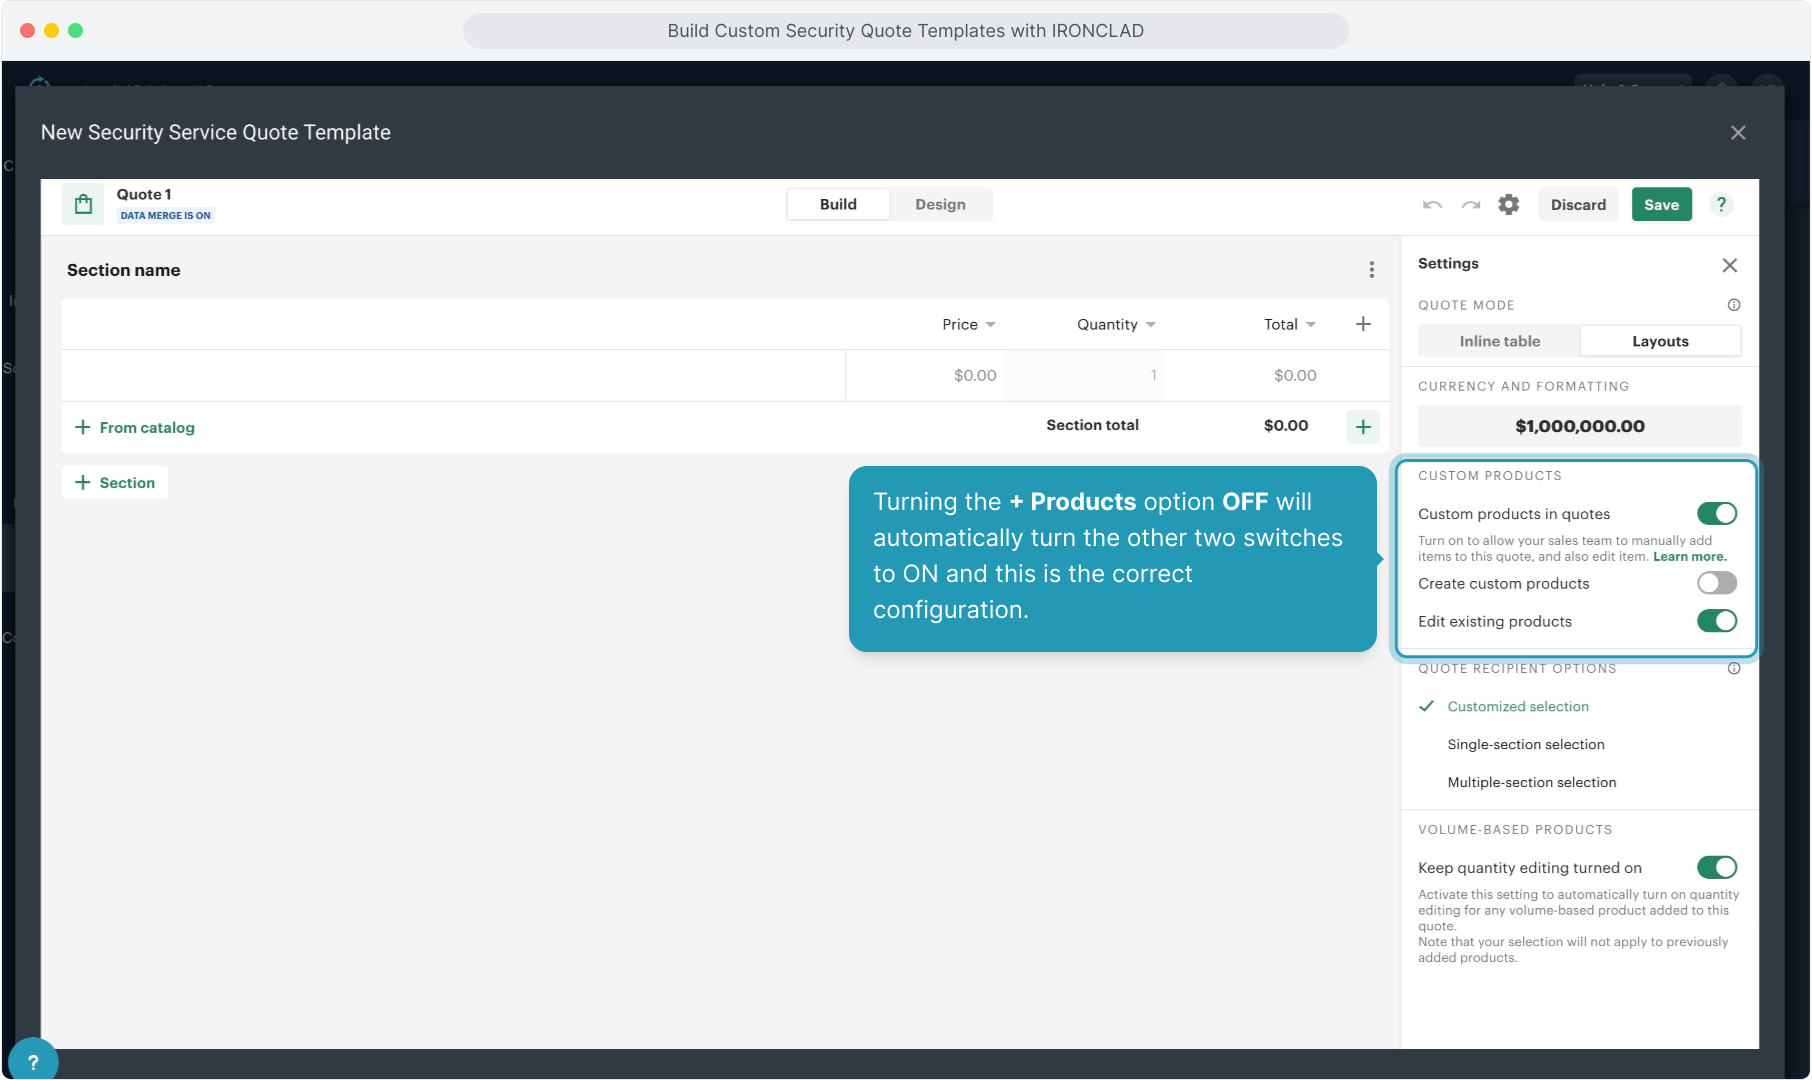Click the redo arrow icon

(x=1470, y=205)
